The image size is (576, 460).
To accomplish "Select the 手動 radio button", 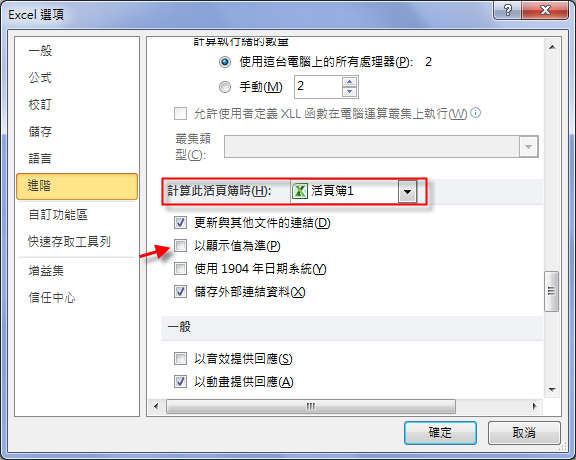I will click(225, 87).
